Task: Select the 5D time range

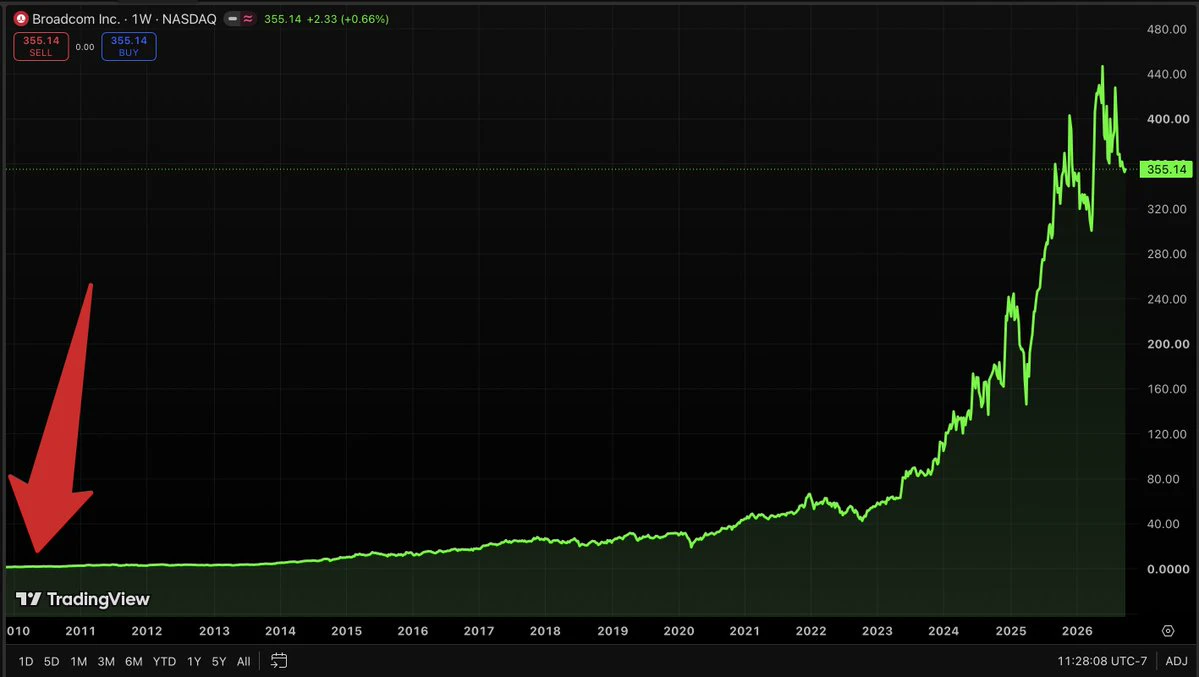Action: (x=51, y=662)
